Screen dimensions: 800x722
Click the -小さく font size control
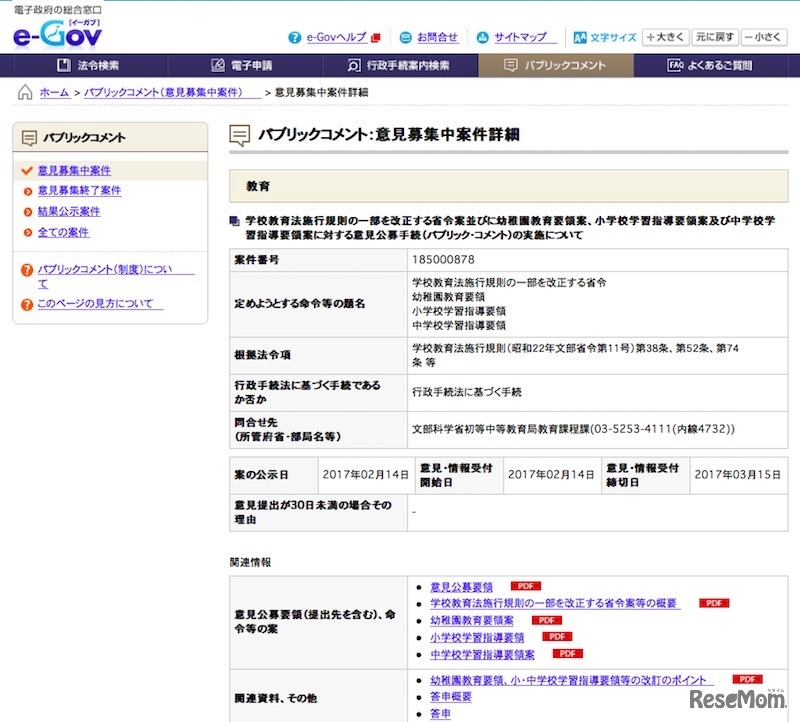click(x=761, y=35)
